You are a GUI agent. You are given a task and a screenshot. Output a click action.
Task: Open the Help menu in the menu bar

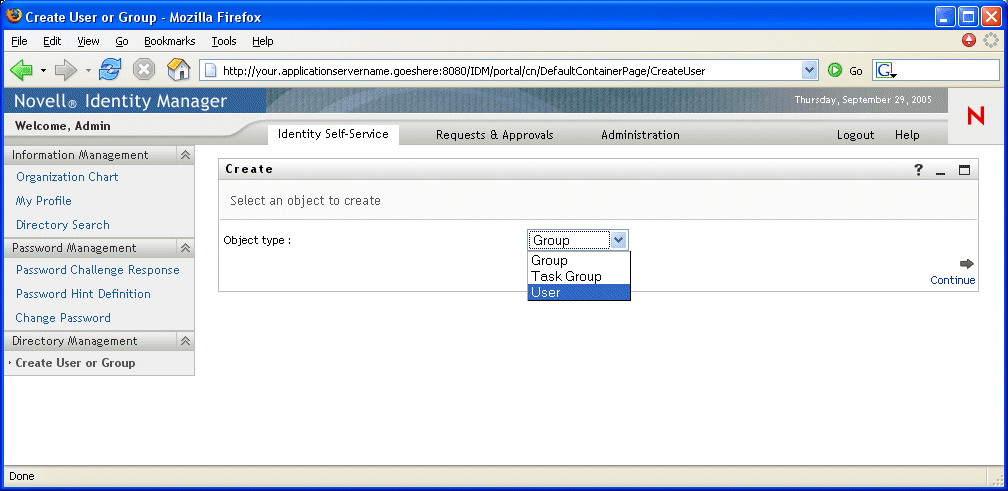pyautogui.click(x=263, y=41)
